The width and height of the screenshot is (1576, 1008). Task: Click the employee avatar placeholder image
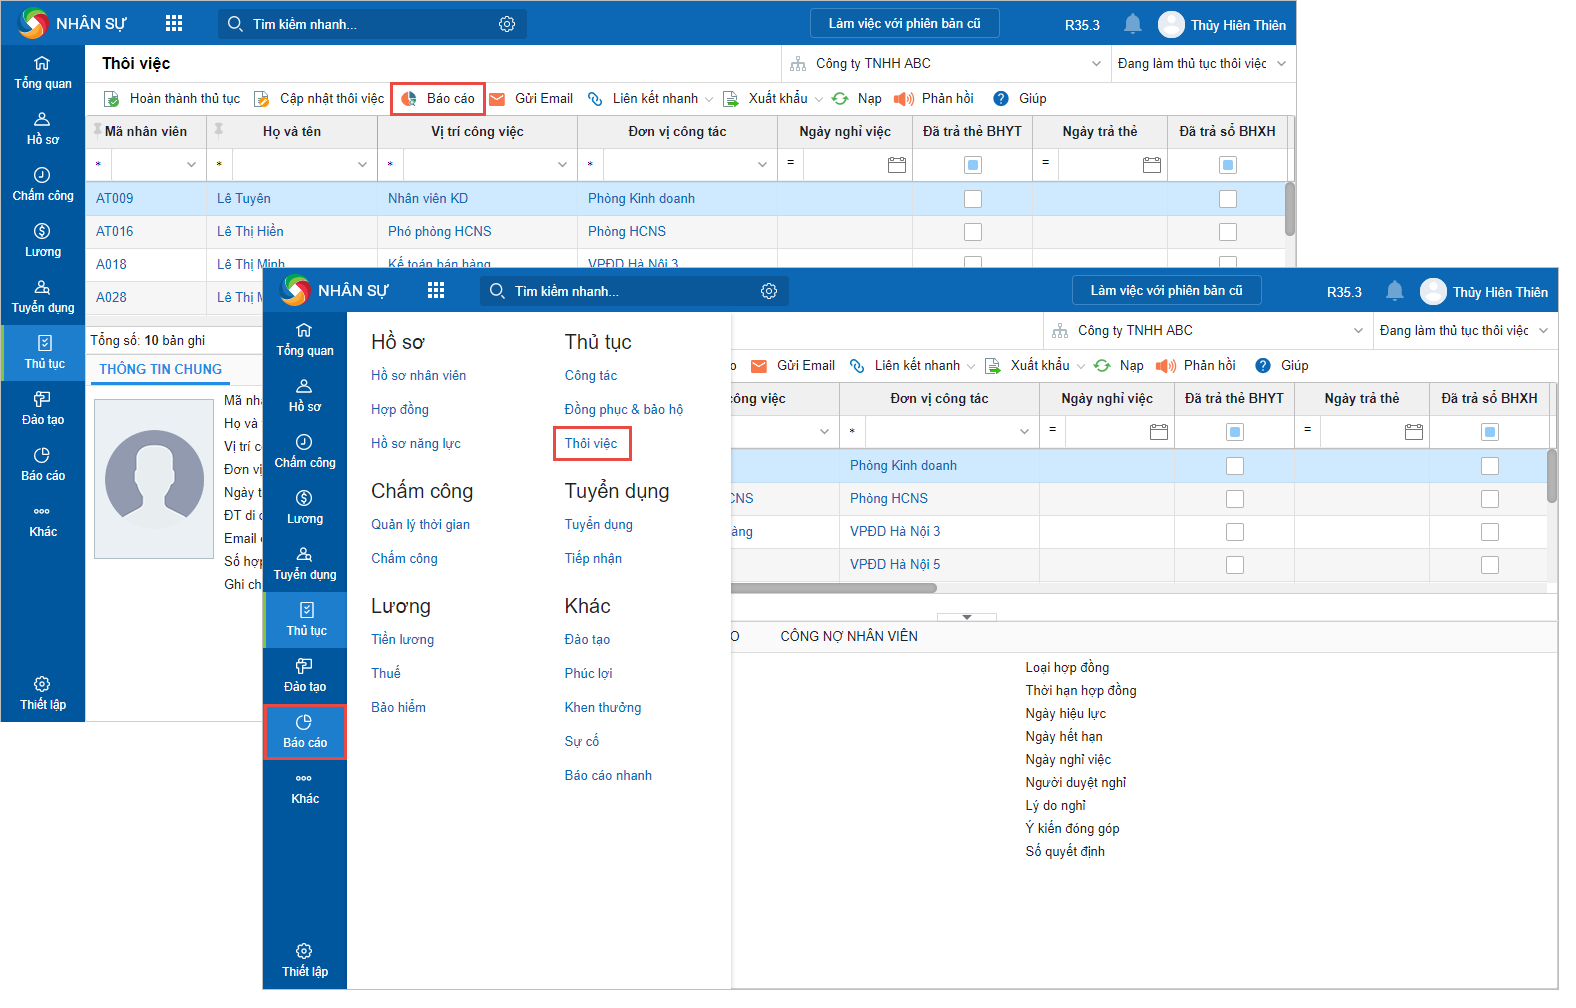pos(154,478)
